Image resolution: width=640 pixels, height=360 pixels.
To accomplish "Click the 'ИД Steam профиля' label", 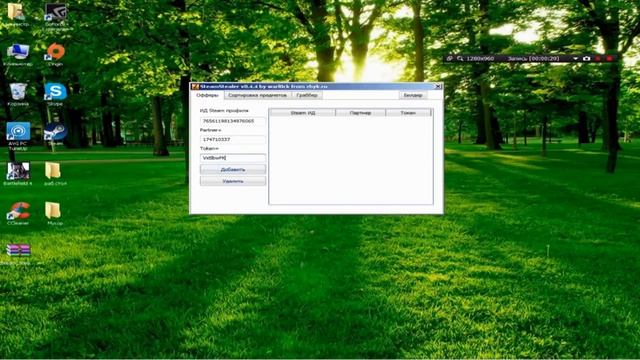I will click(x=224, y=111).
